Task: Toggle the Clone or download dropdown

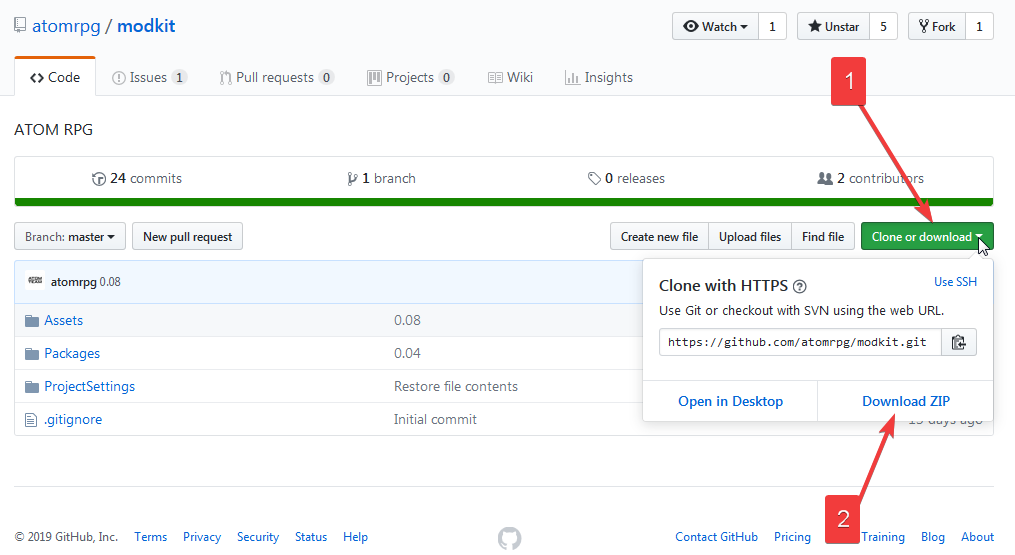Action: [x=927, y=237]
